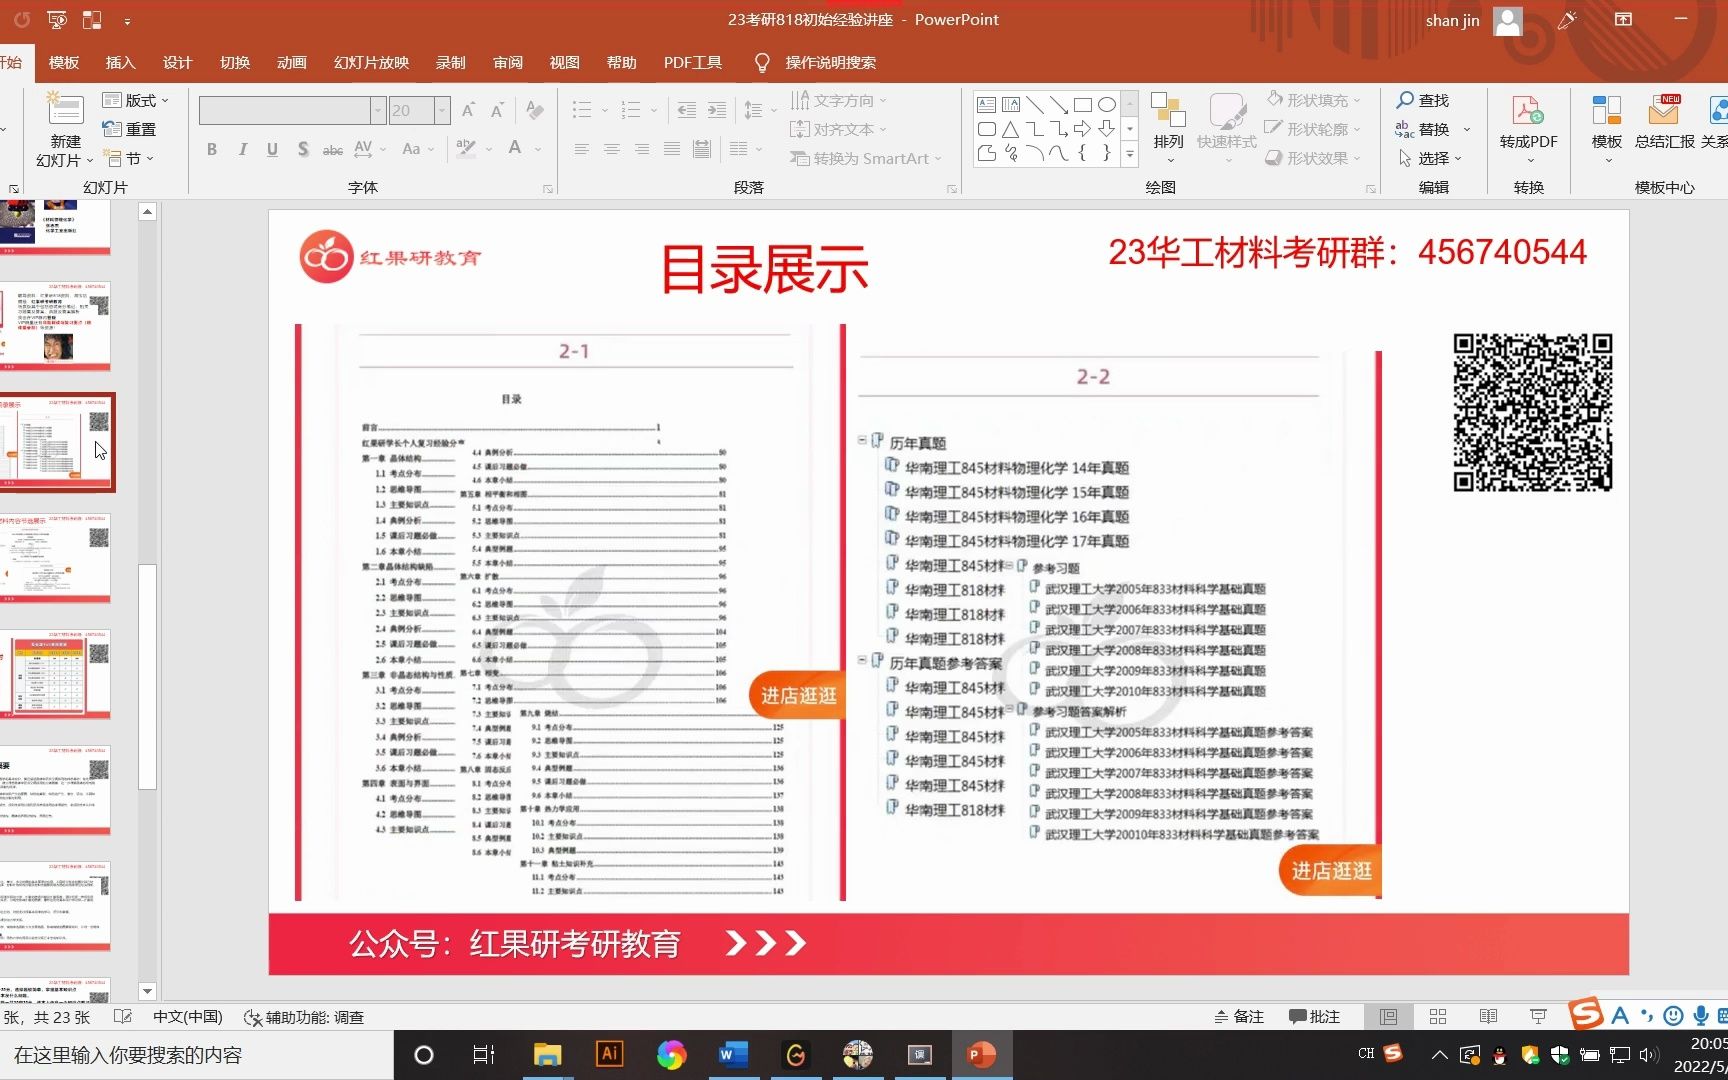Open the 节 section dropdown
1728x1080 pixels.
[x=130, y=158]
